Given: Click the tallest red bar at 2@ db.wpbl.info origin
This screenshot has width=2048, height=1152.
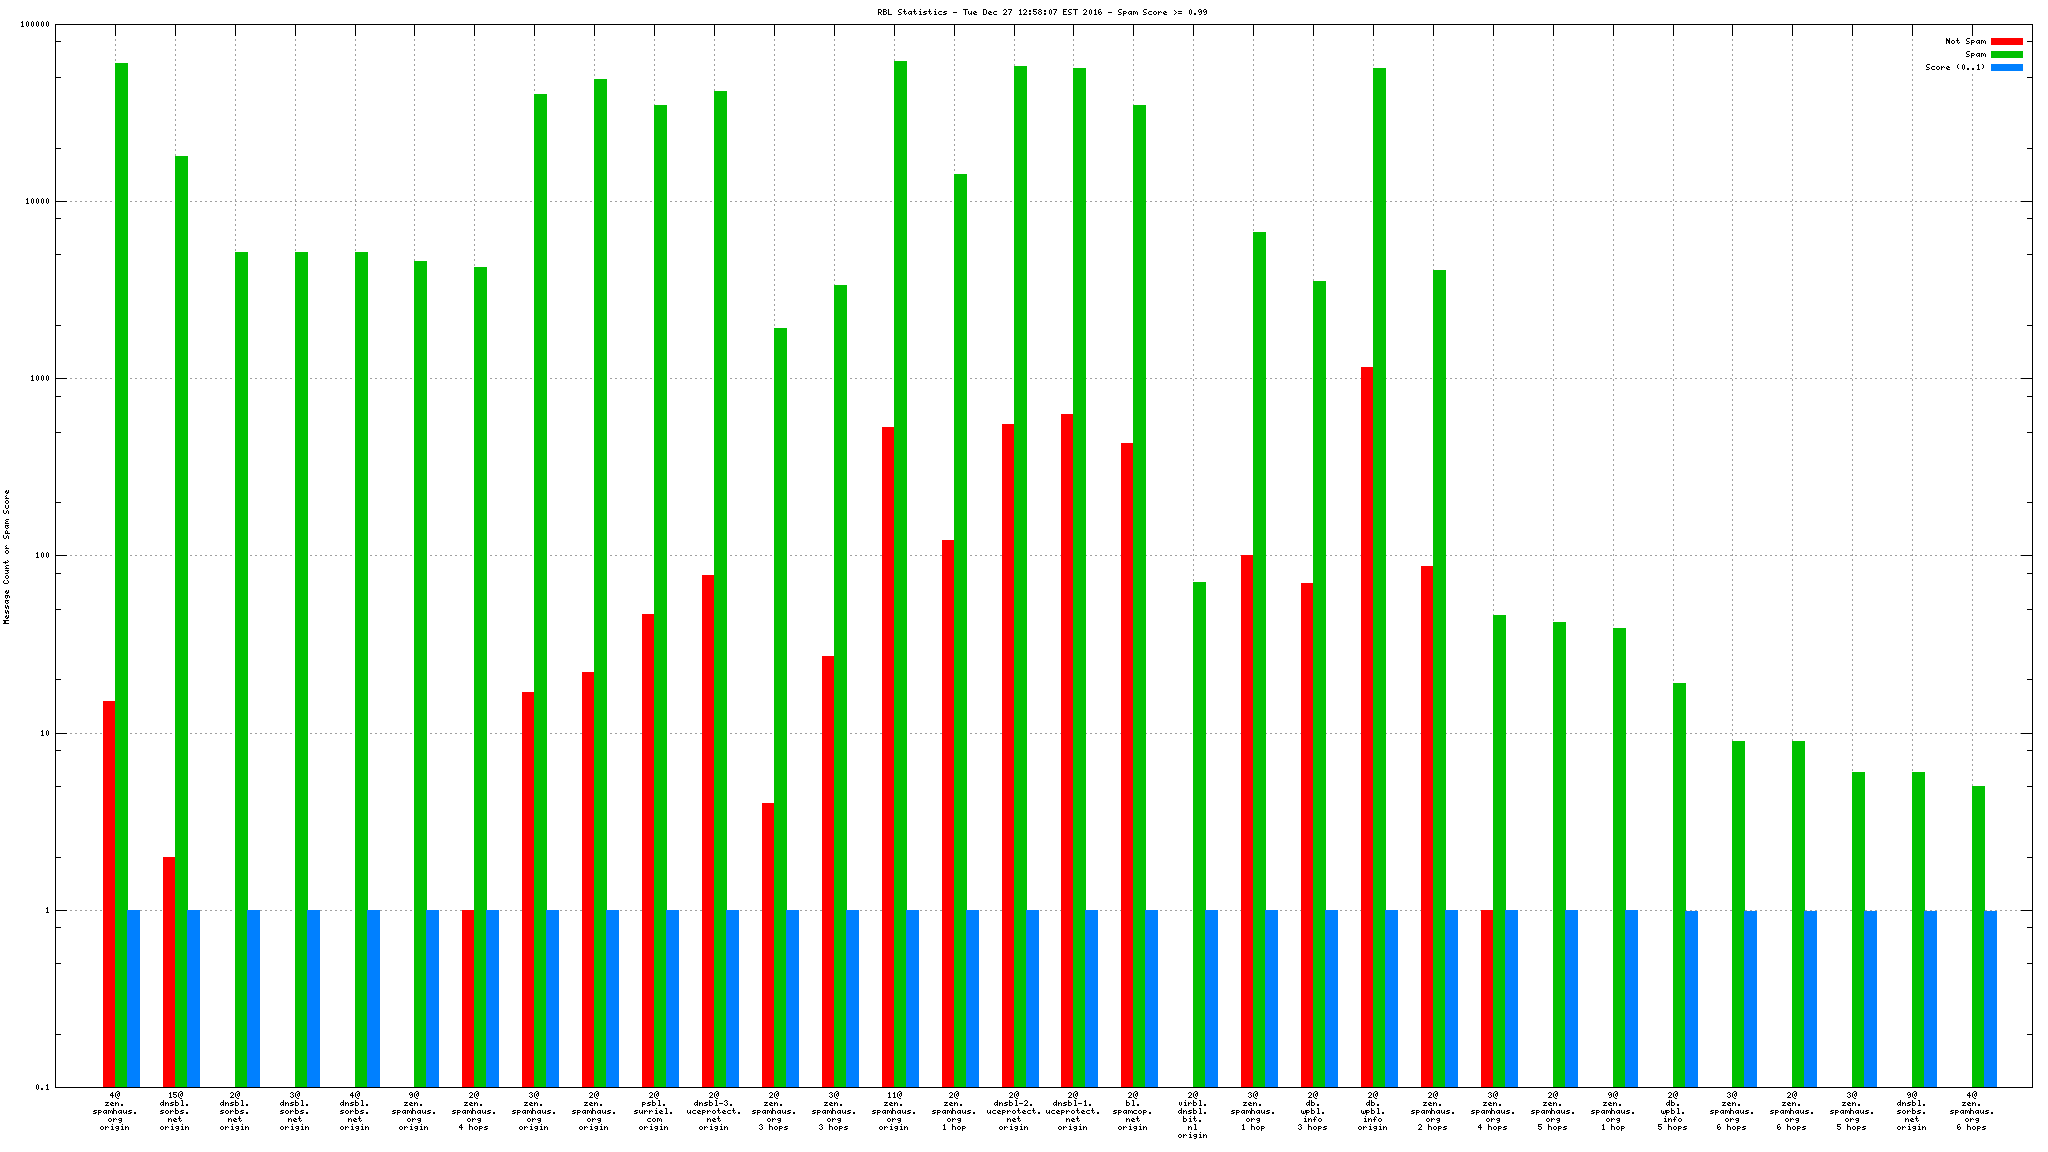Looking at the screenshot, I should 1367,720.
